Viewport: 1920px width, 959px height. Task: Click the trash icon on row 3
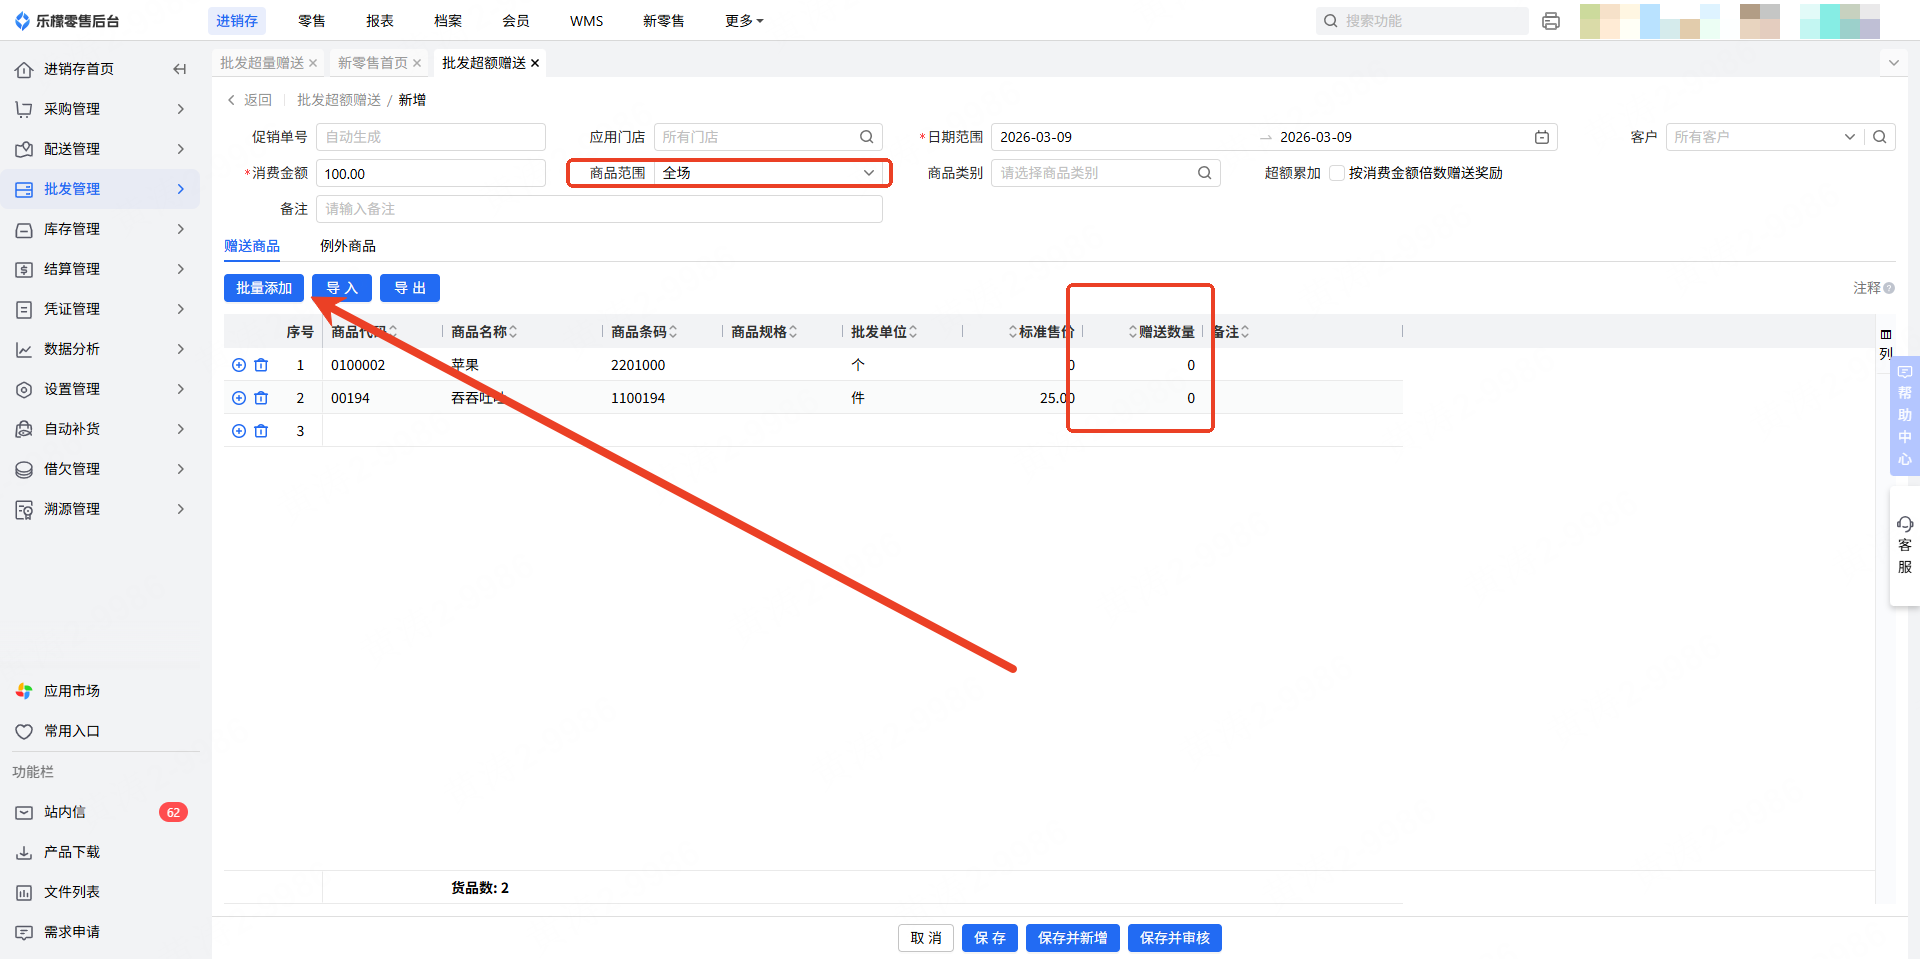261,431
